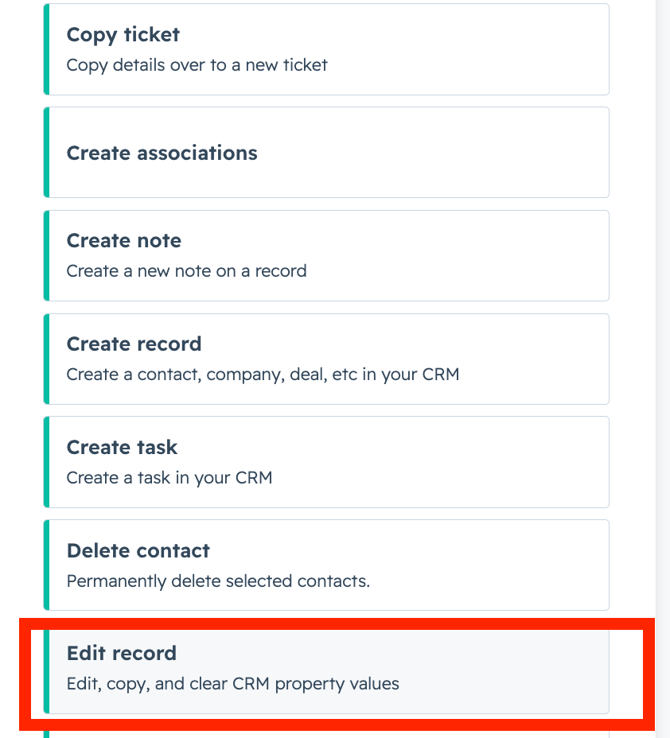The height and width of the screenshot is (738, 670).
Task: Click green accent bar on Edit record card
Action: click(x=46, y=667)
